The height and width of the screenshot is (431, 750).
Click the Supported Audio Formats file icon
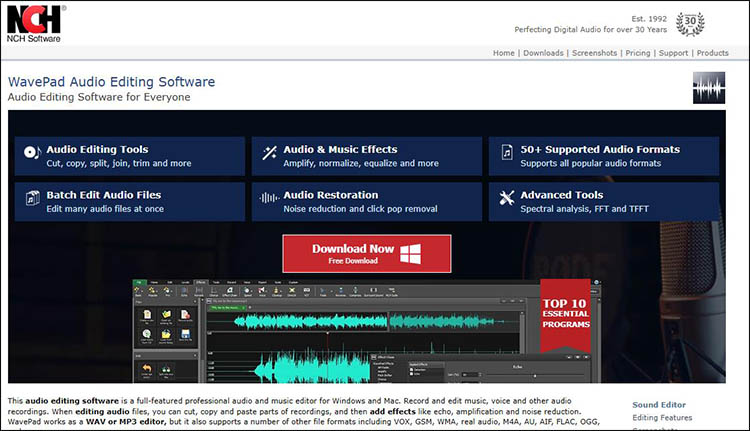coord(507,156)
